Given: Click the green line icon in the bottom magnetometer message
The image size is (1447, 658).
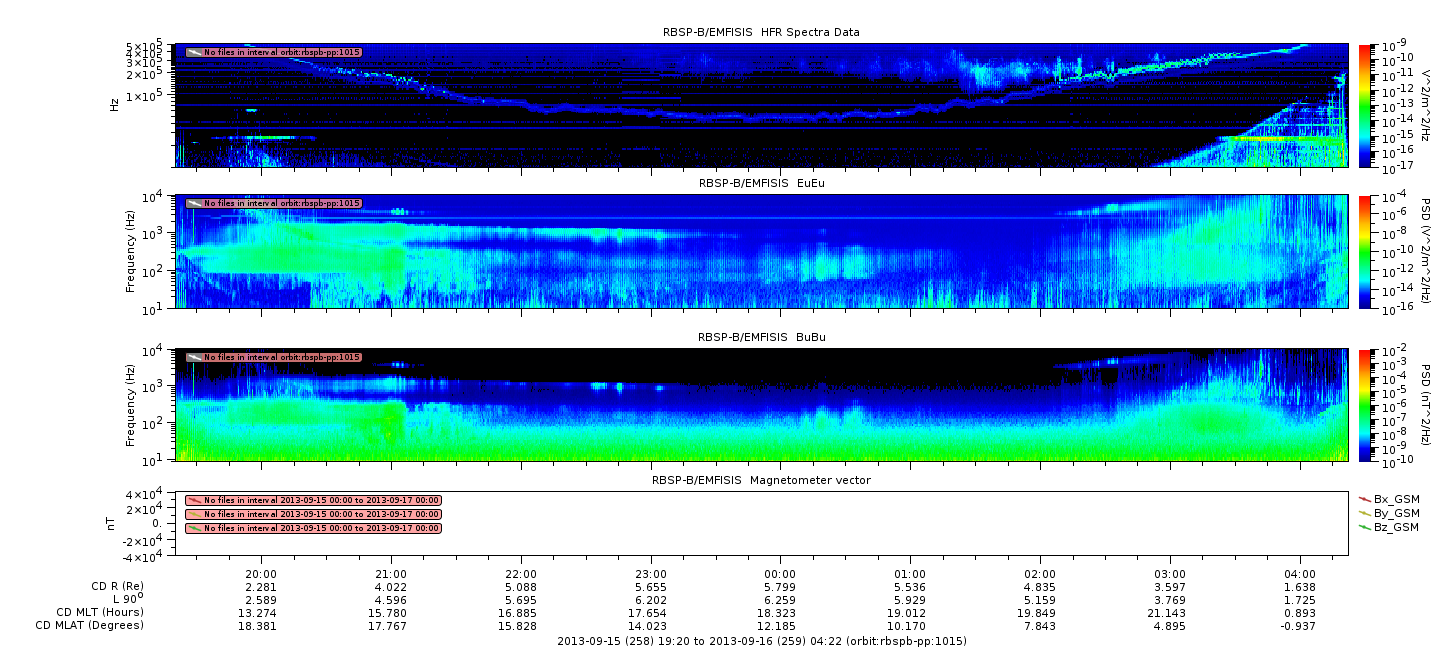Looking at the screenshot, I should tap(194, 528).
